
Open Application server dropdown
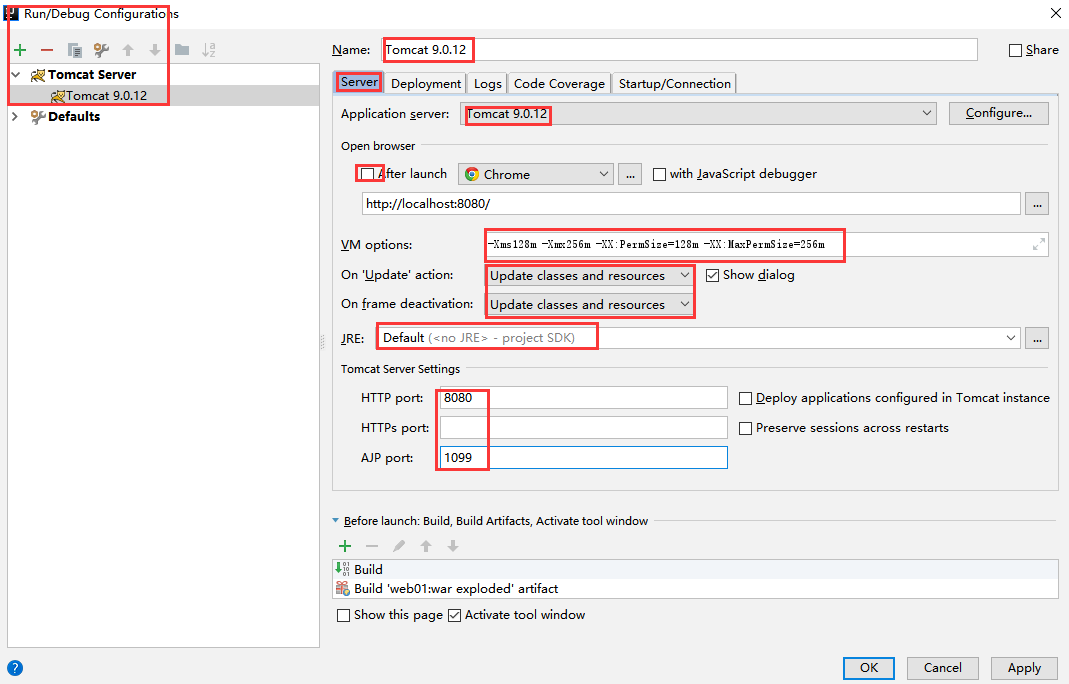(698, 113)
